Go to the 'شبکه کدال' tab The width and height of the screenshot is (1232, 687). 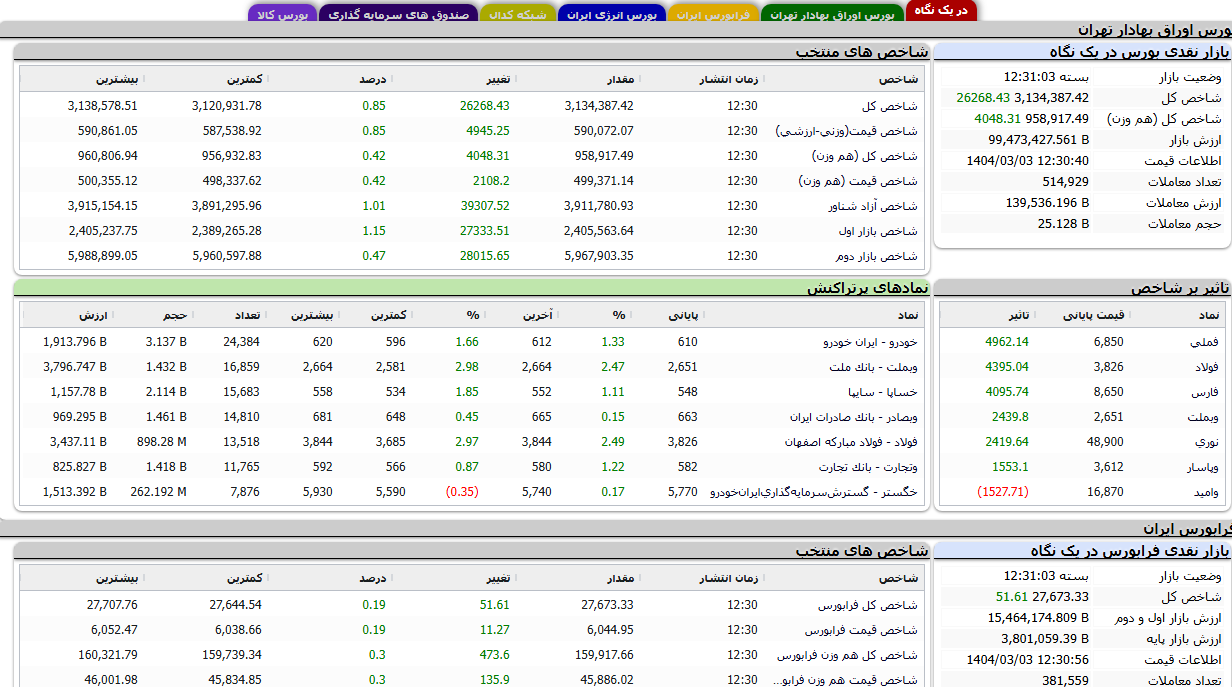pyautogui.click(x=517, y=15)
